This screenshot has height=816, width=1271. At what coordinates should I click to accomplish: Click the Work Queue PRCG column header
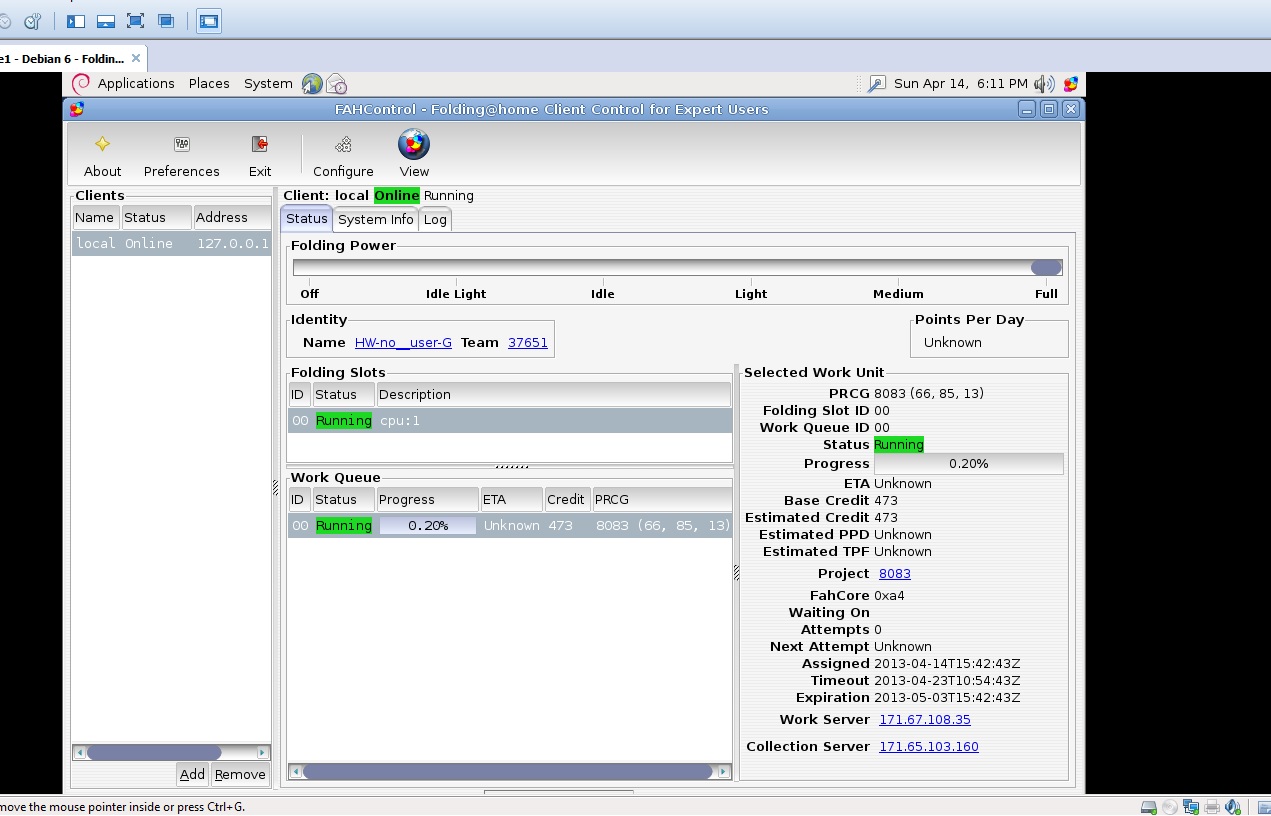point(661,499)
